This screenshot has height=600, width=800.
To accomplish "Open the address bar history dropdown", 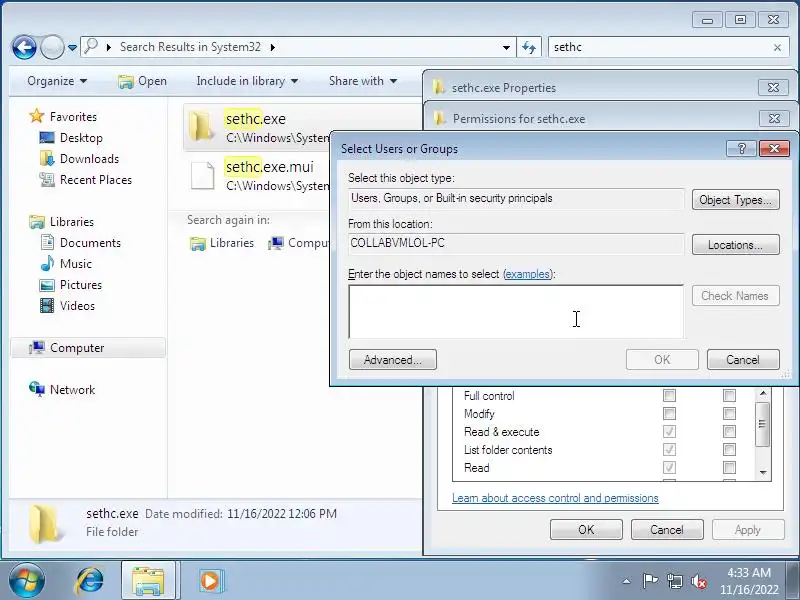I will tap(506, 47).
